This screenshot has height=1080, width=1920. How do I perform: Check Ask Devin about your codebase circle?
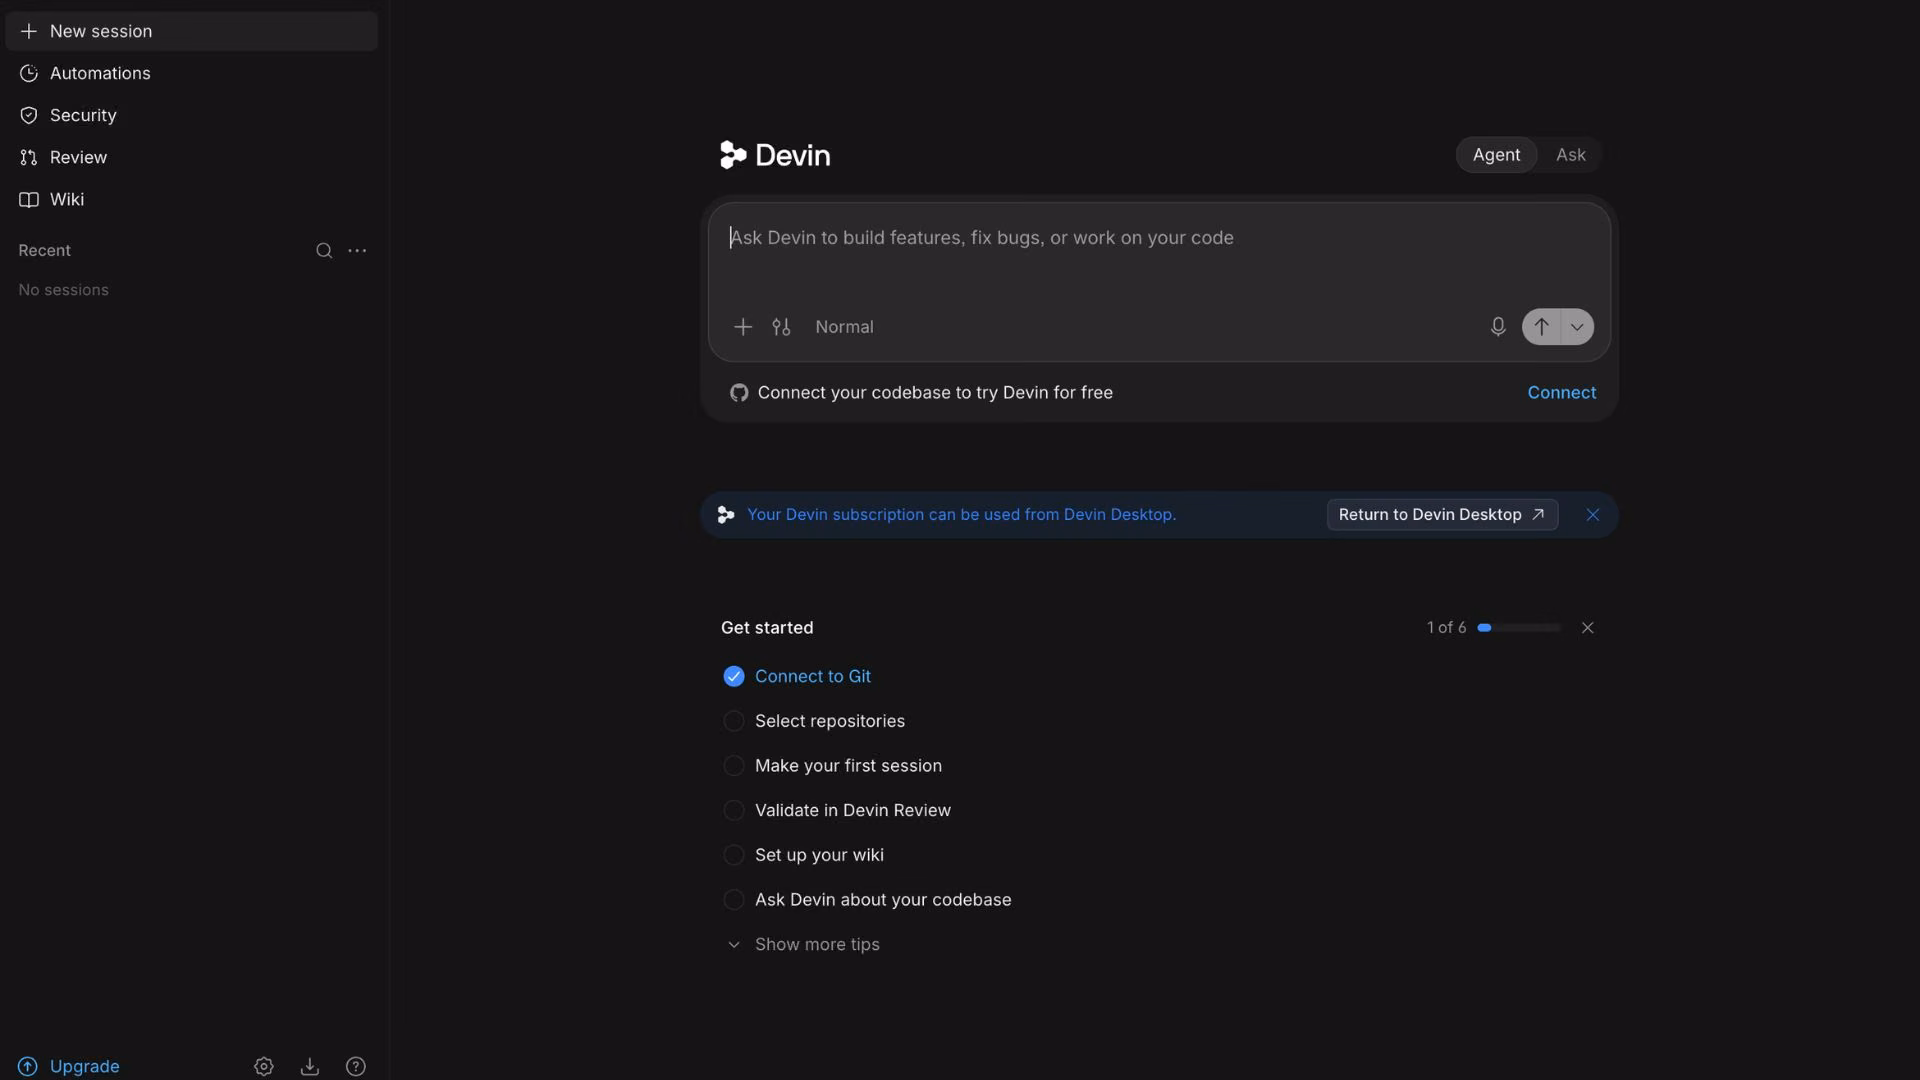[734, 900]
